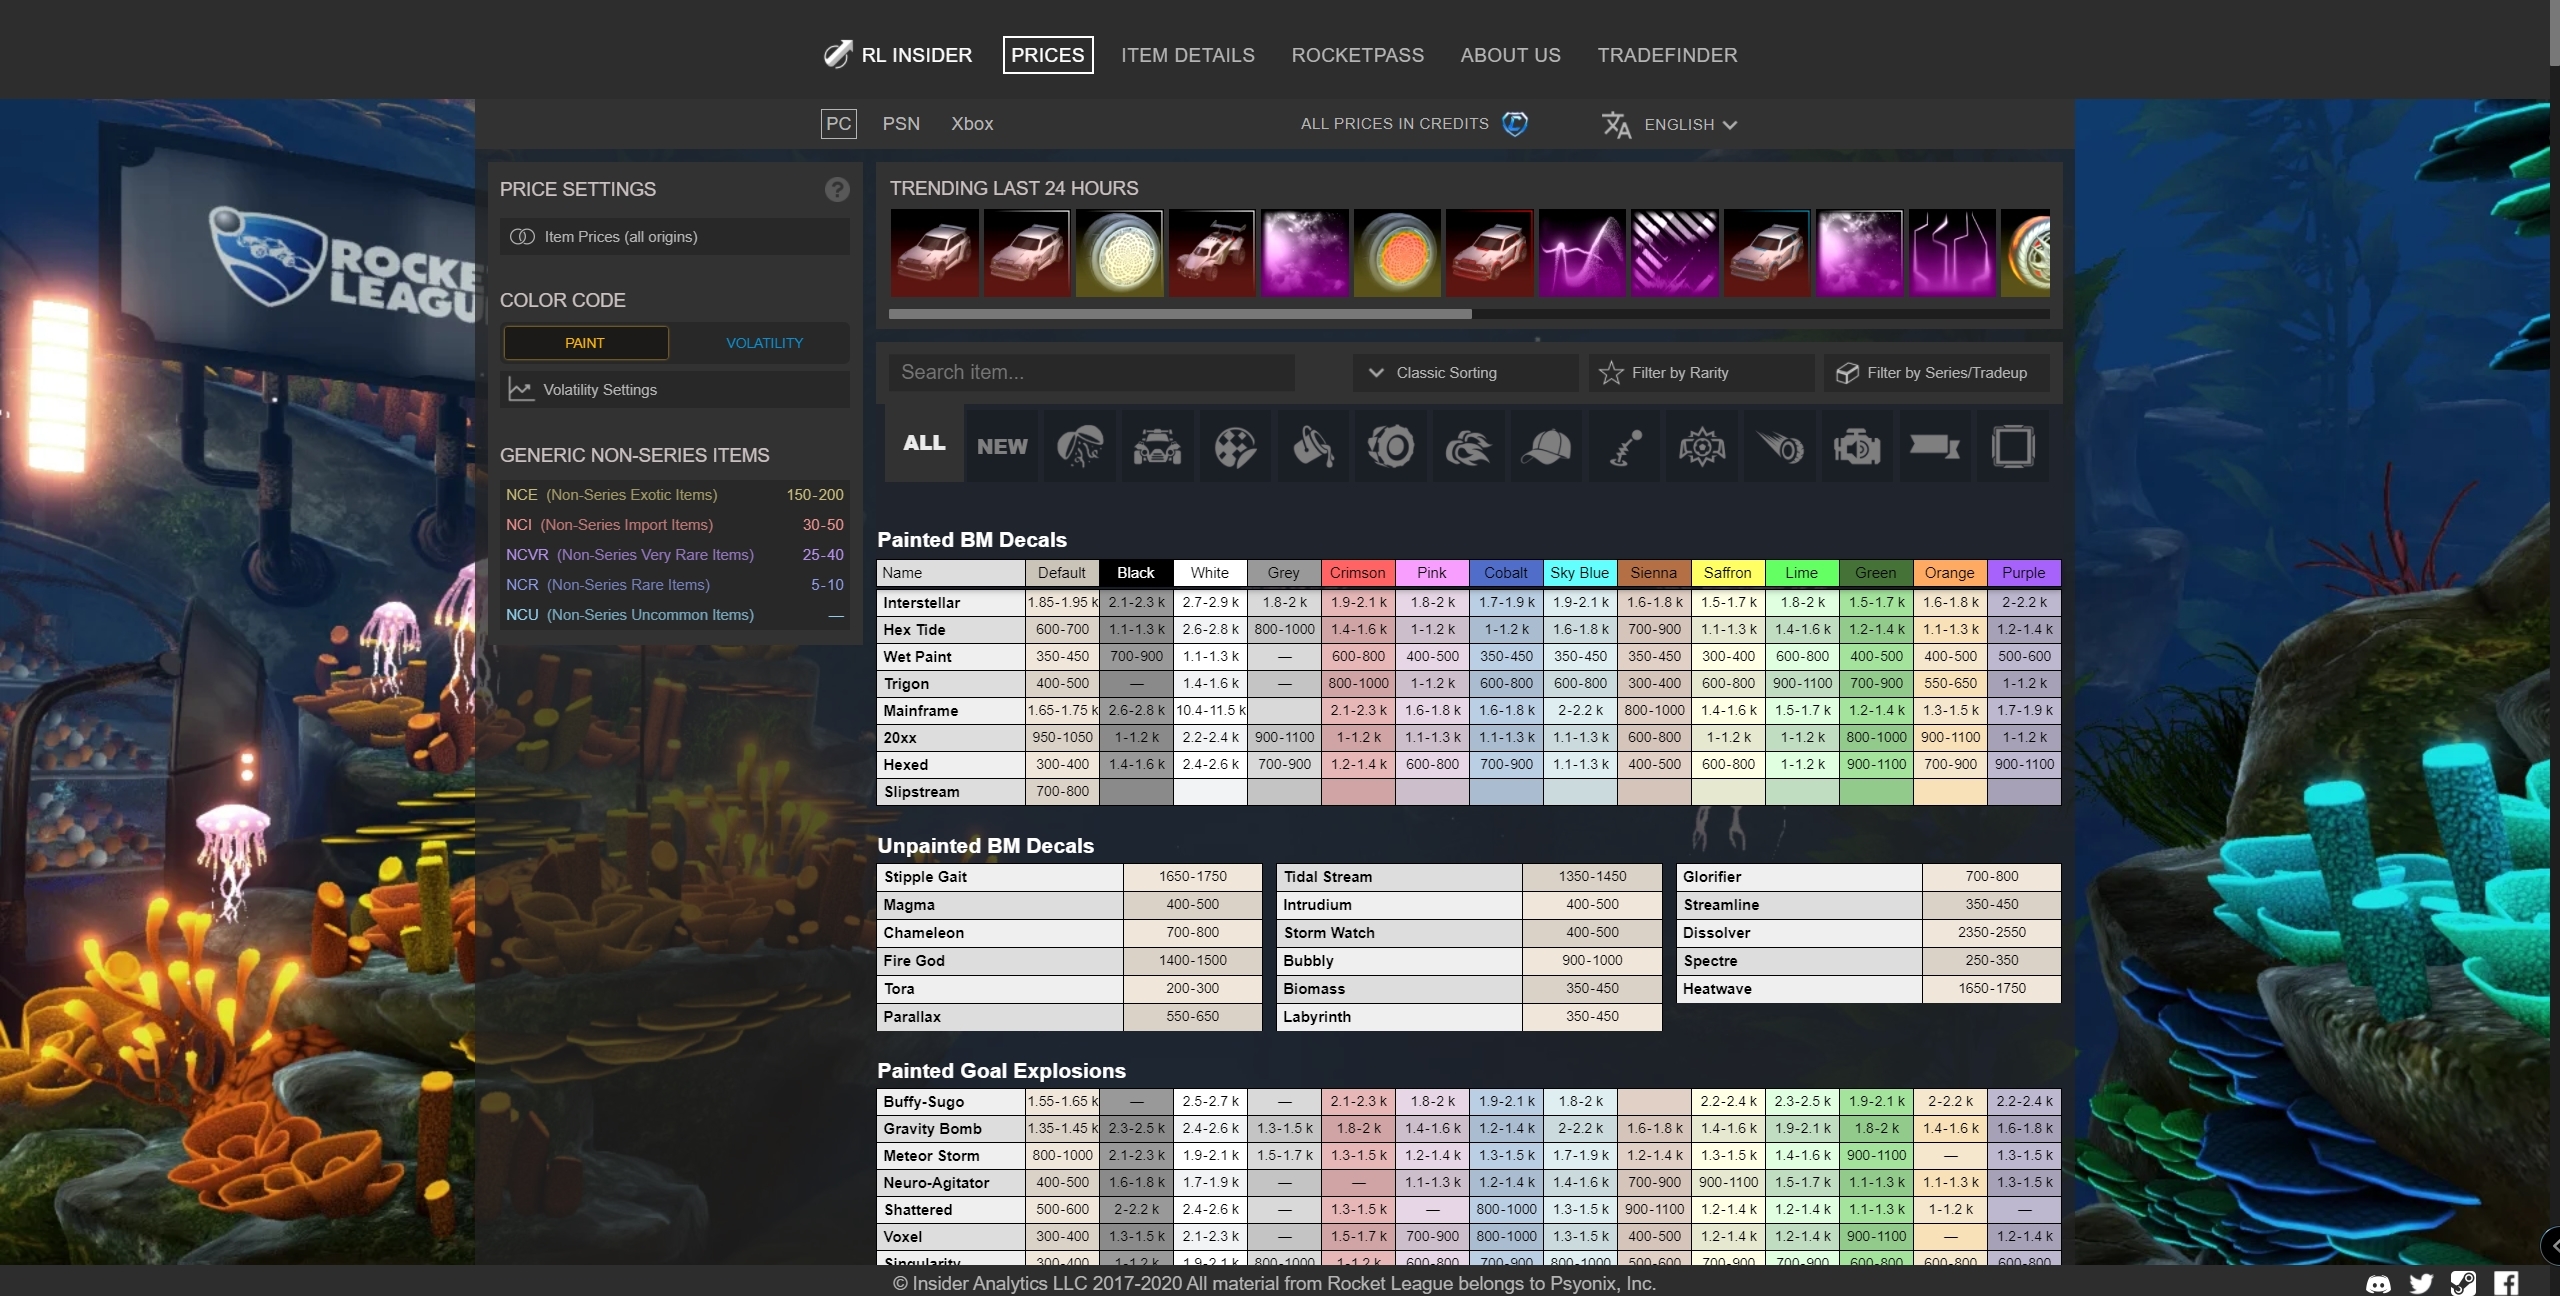The height and width of the screenshot is (1296, 2560).
Task: Select the toppers filter icon
Action: pyautogui.click(x=1545, y=441)
